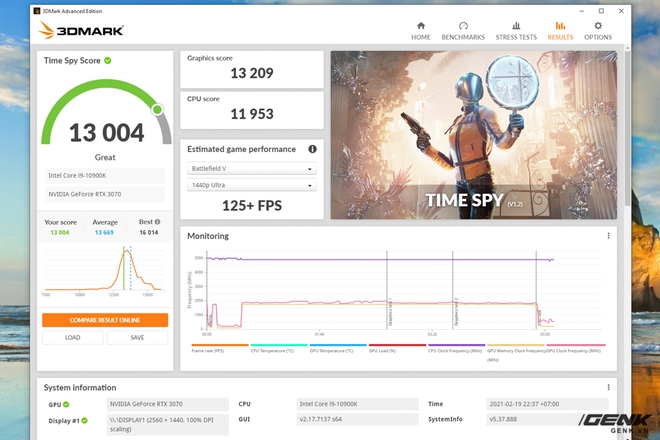
Task: Click the 13 004 Time Spy score
Action: [106, 132]
